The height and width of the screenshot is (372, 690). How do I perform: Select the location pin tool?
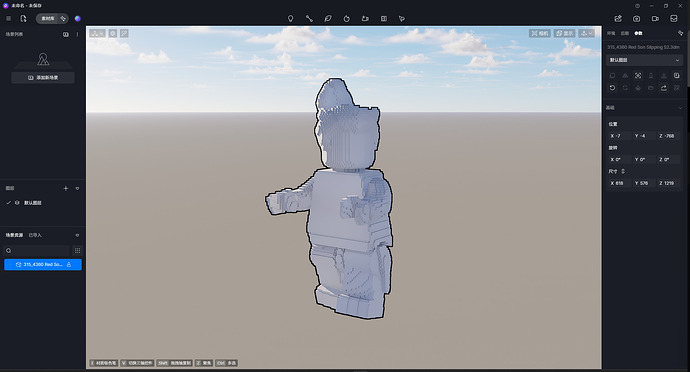(290, 18)
